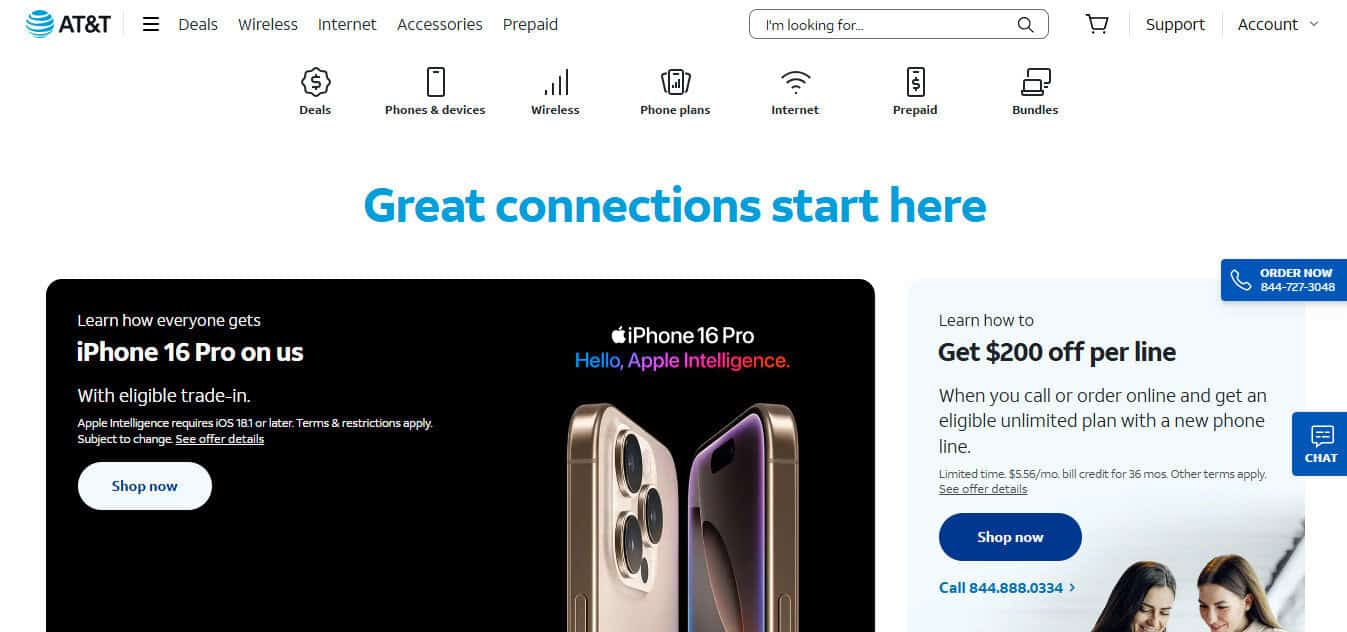Open the Phones & devices icon
The image size is (1347, 632).
point(435,82)
